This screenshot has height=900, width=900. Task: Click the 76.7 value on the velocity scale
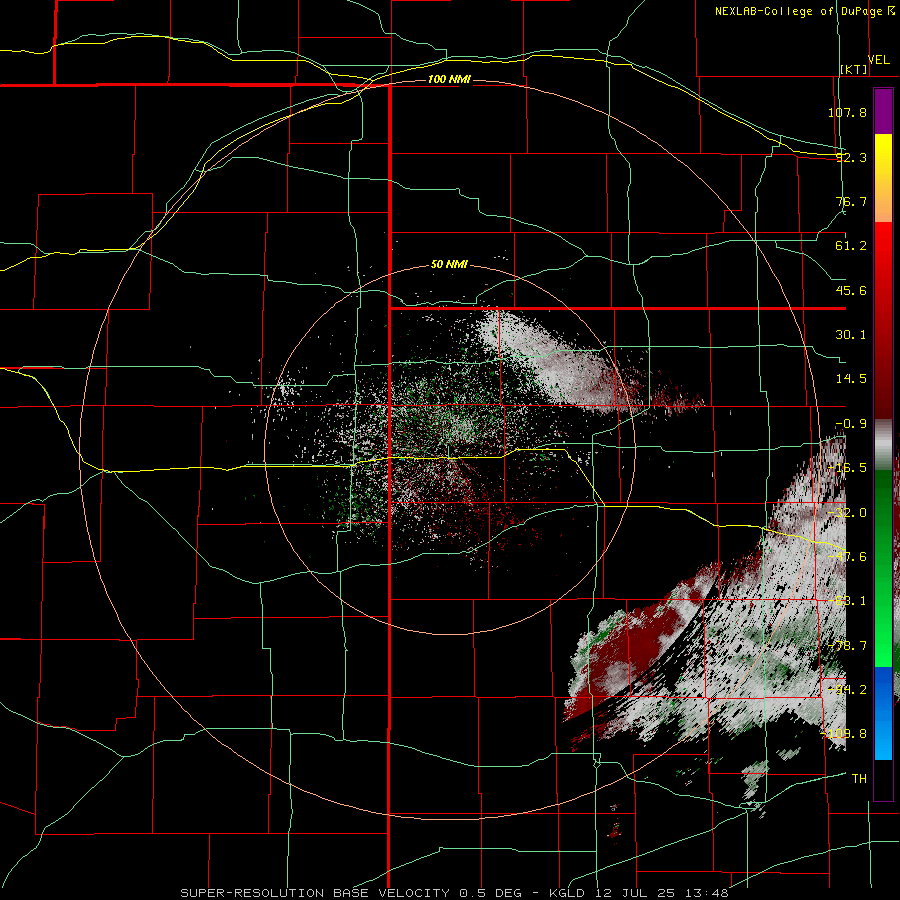(x=851, y=201)
